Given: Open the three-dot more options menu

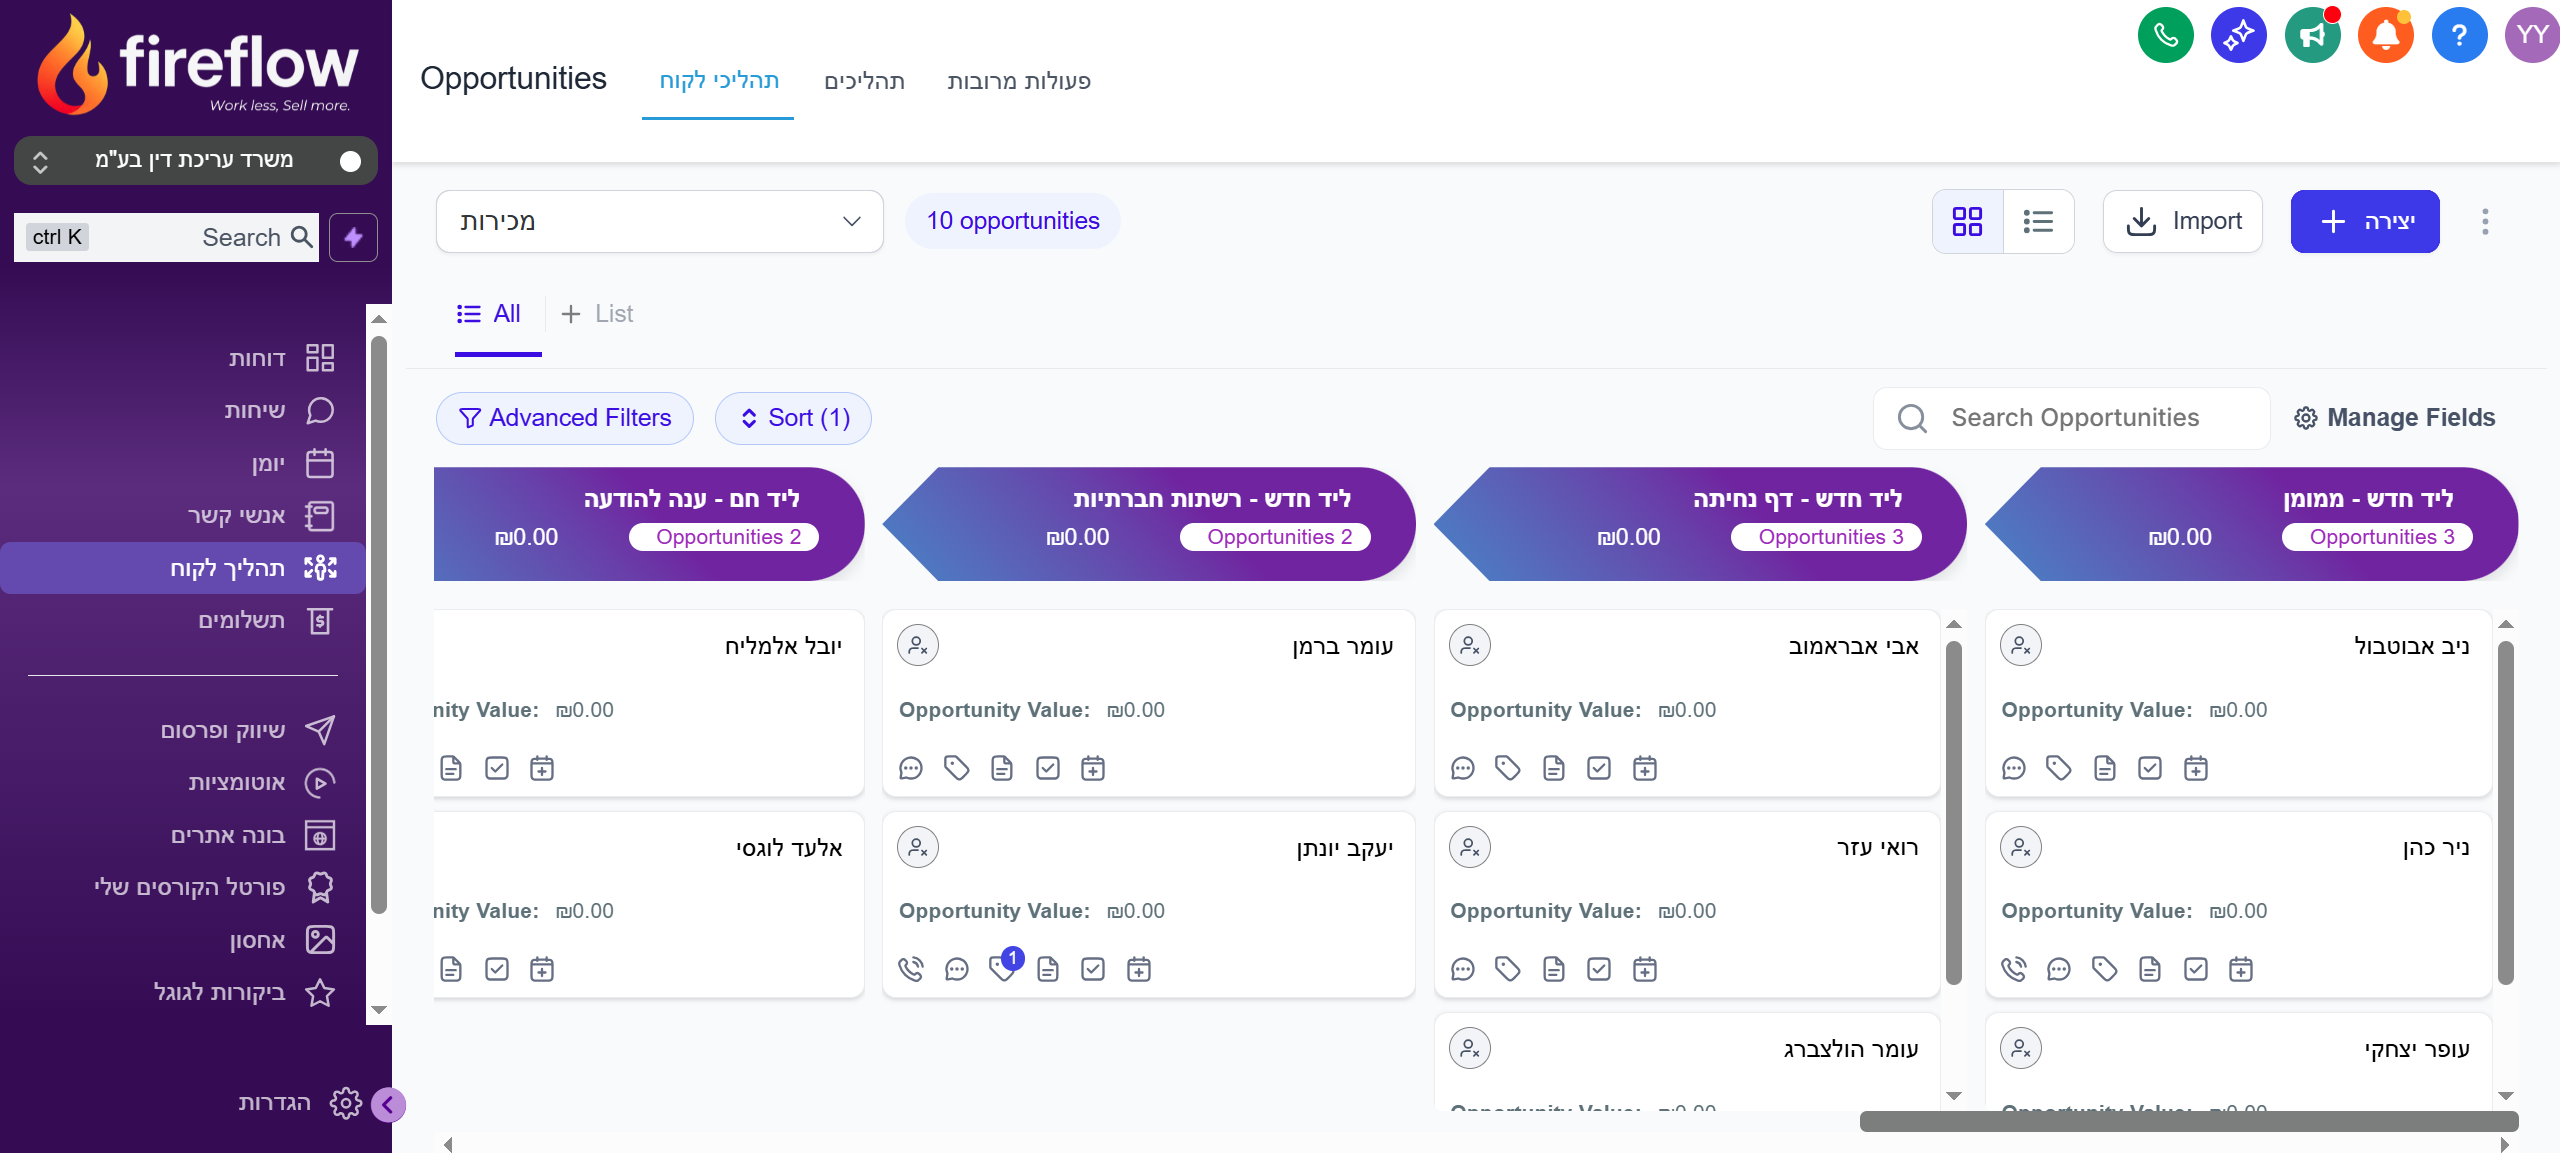Looking at the screenshot, I should tap(2485, 221).
